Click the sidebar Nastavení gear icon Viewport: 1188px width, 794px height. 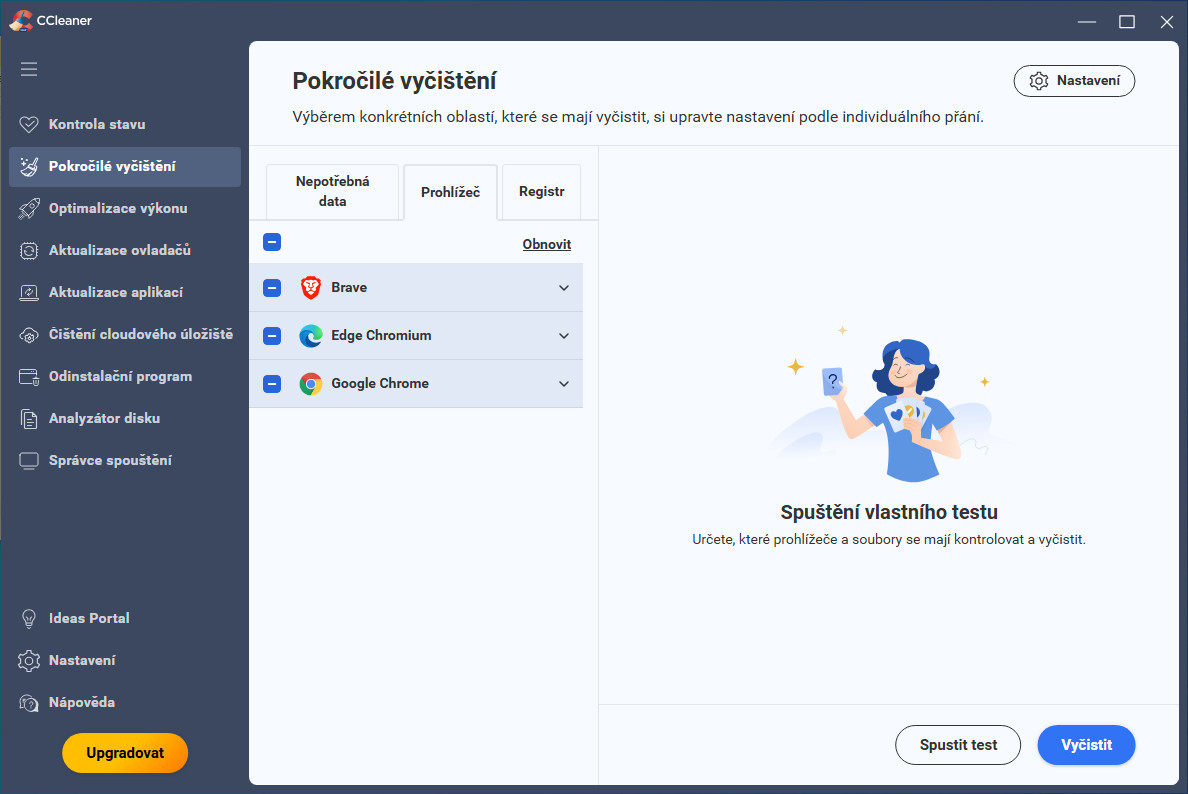coord(29,661)
